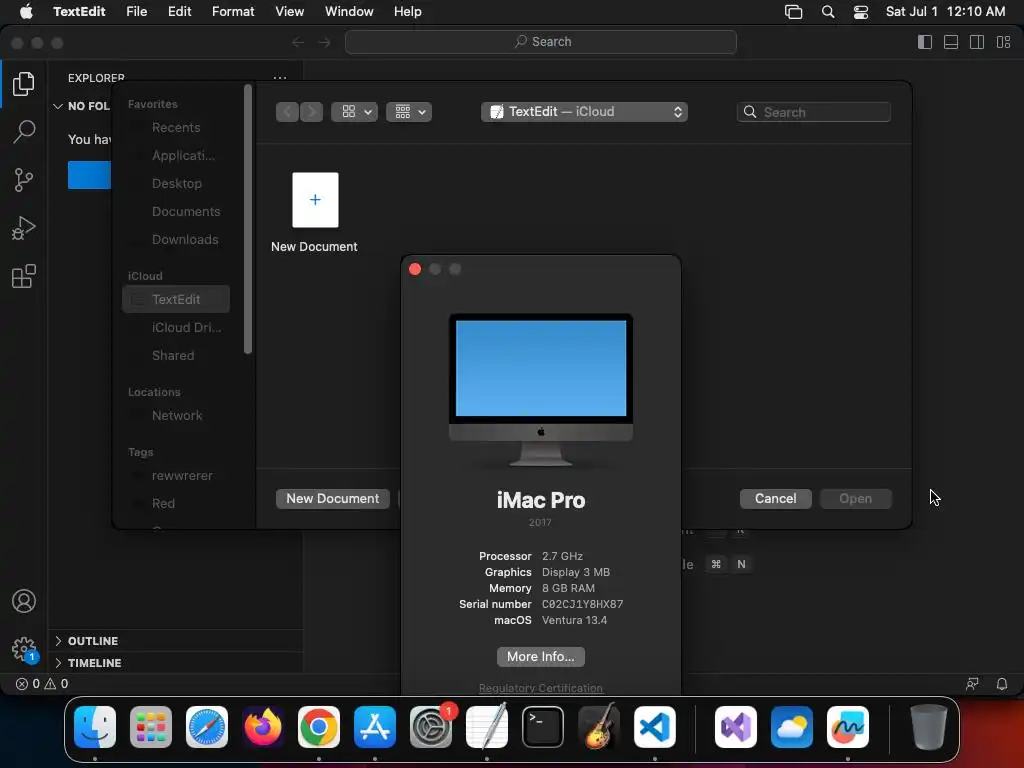
Task: Open the Search view in VS Code activity bar
Action: coord(24,131)
